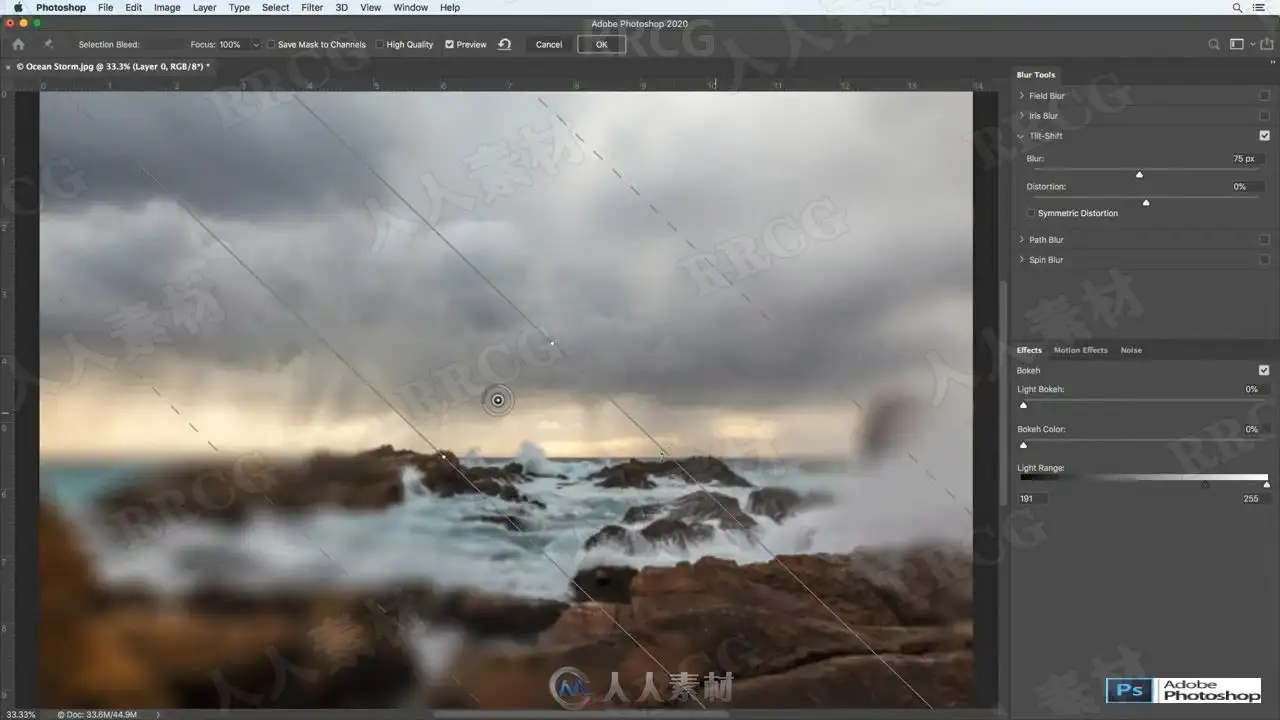Open the Focus percentage dropdown
The height and width of the screenshot is (720, 1280).
(256, 45)
